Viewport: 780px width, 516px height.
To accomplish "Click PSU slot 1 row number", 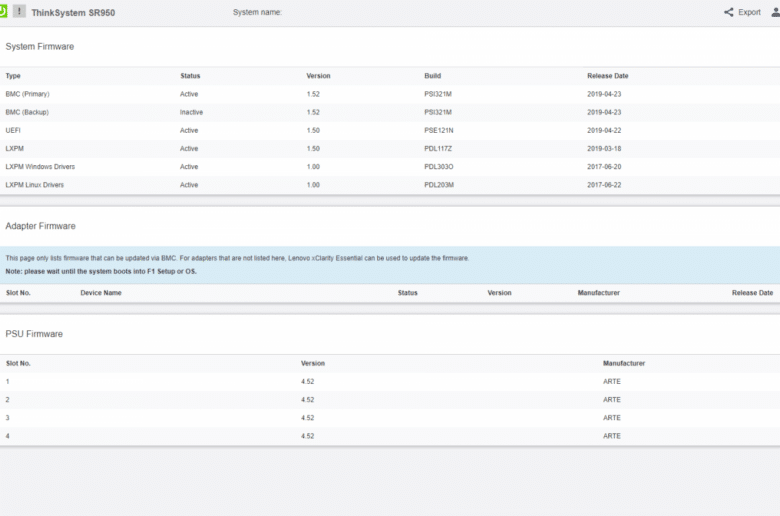I will coord(7,382).
